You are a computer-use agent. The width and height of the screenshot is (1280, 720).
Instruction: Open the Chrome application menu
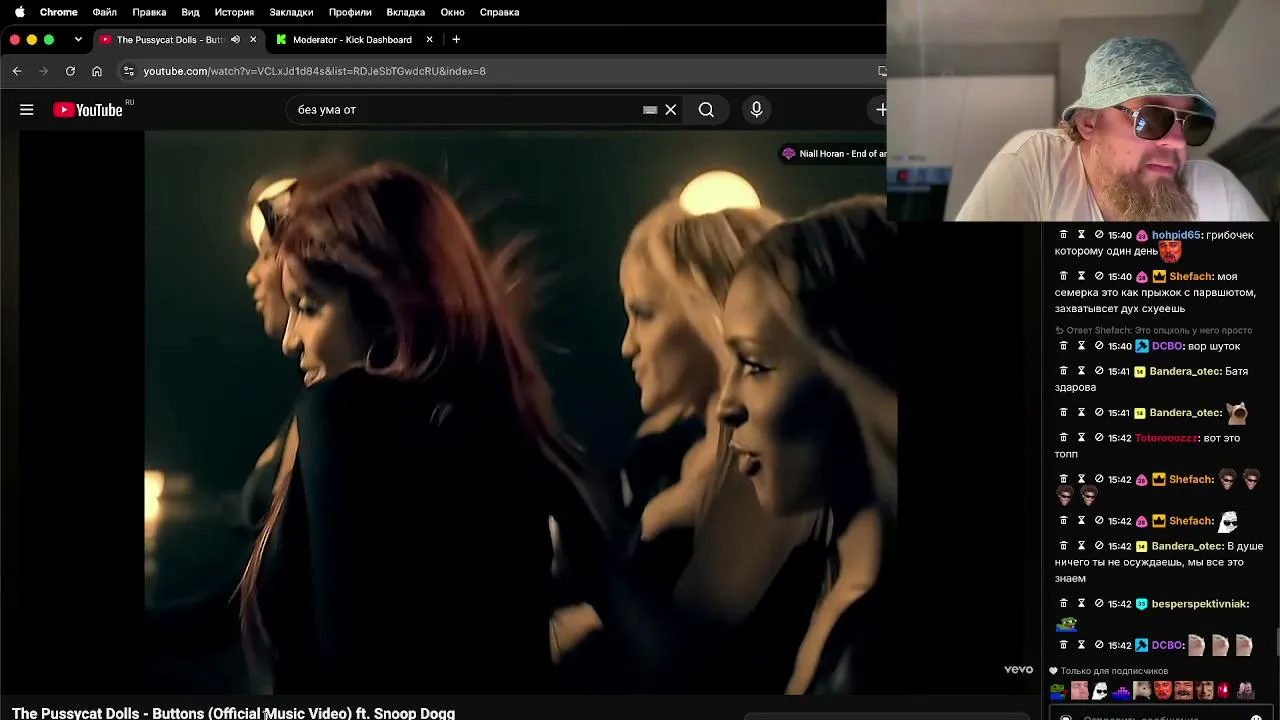(58, 12)
